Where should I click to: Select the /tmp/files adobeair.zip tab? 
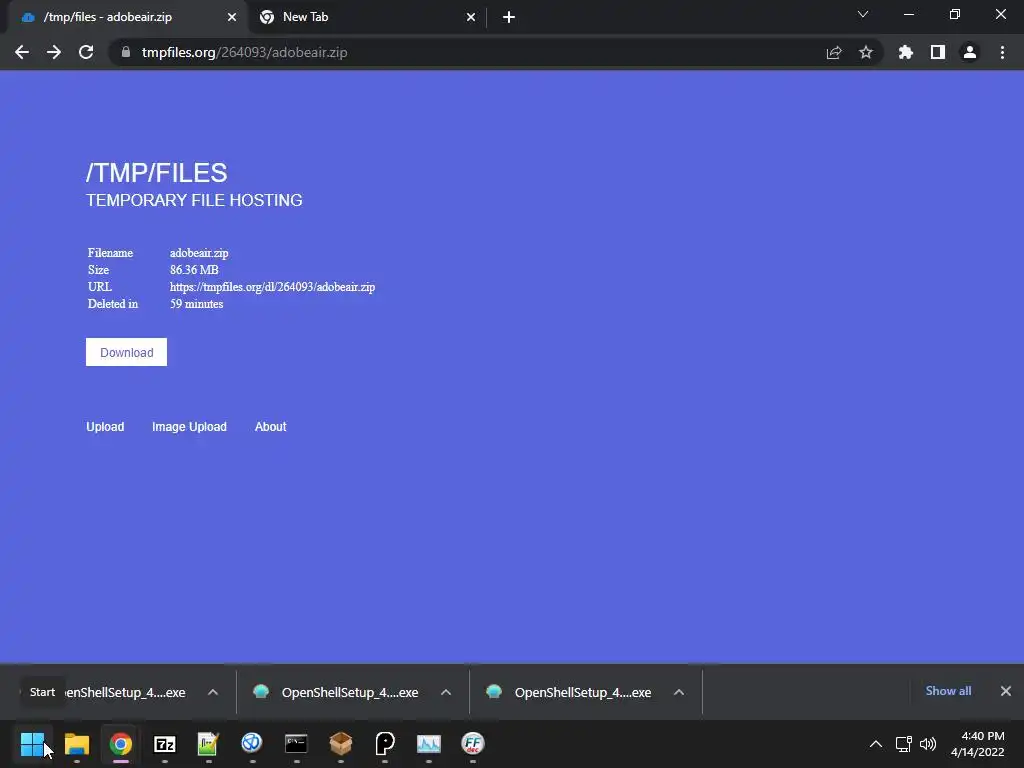pos(127,17)
